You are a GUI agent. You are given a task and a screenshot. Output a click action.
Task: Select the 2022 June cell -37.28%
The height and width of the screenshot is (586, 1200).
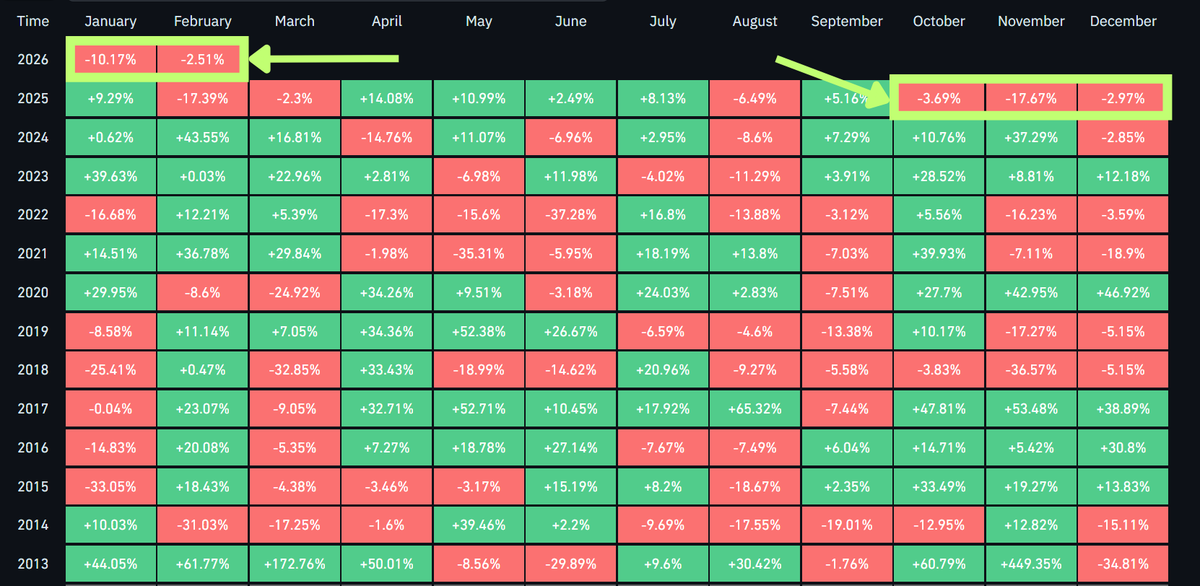click(x=570, y=214)
